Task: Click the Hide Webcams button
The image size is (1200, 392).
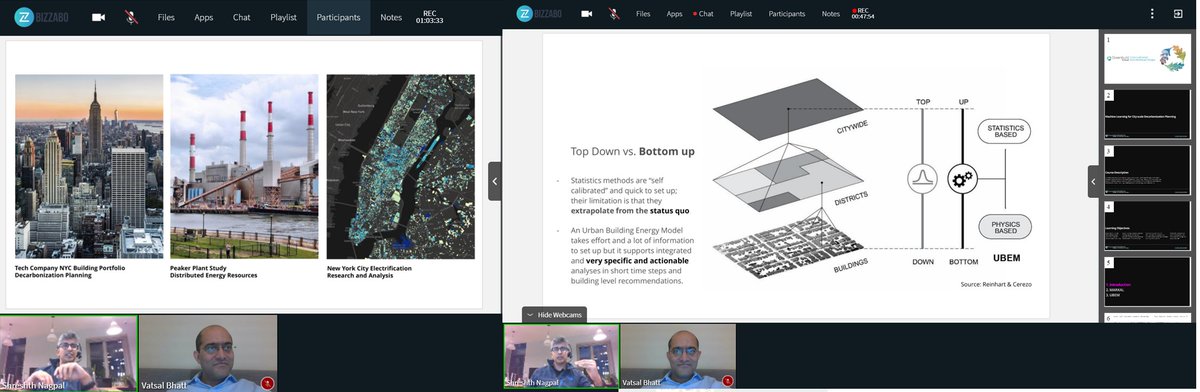Action: click(x=554, y=315)
